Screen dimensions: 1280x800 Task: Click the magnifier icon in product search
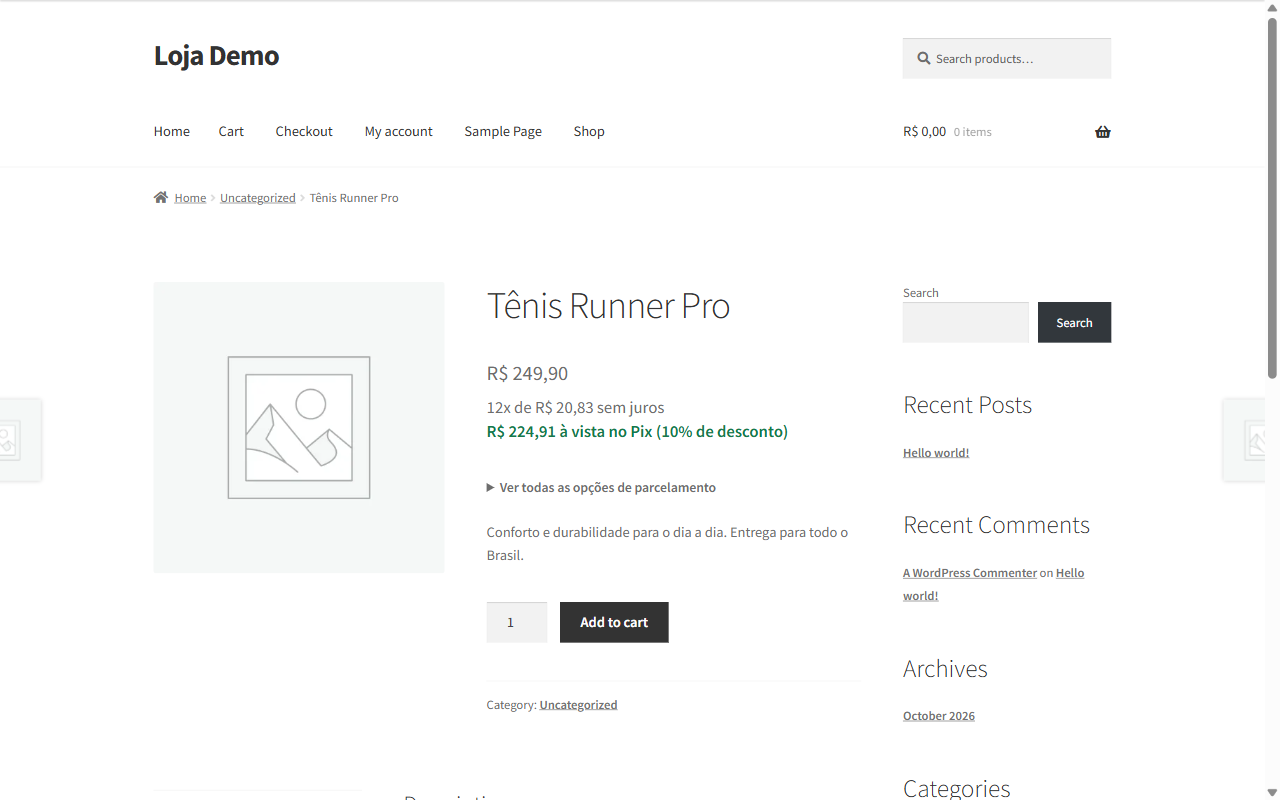pos(924,59)
